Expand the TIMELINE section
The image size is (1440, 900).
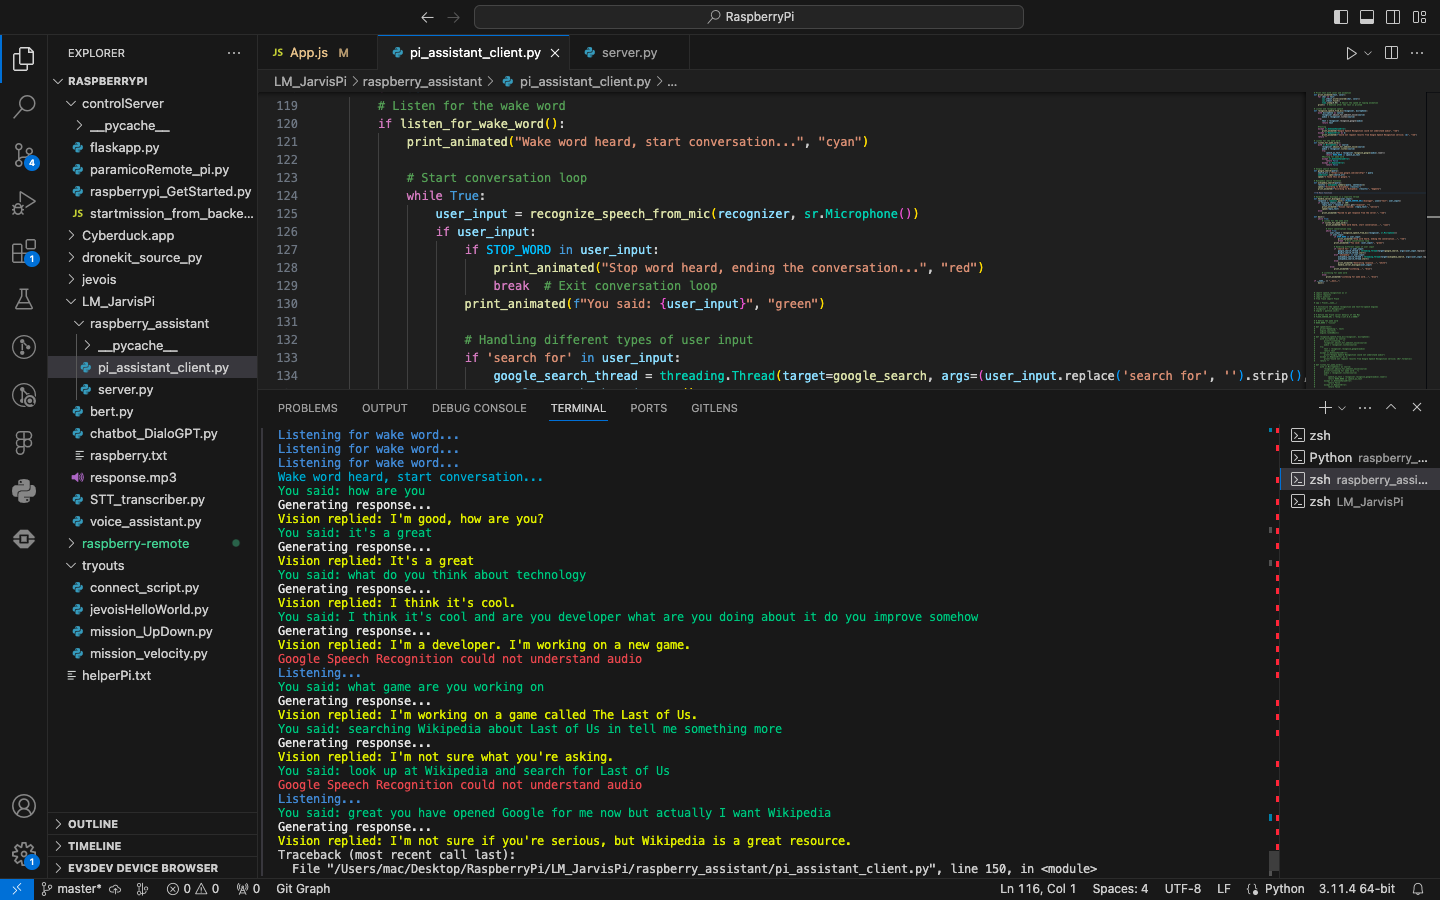point(153,846)
